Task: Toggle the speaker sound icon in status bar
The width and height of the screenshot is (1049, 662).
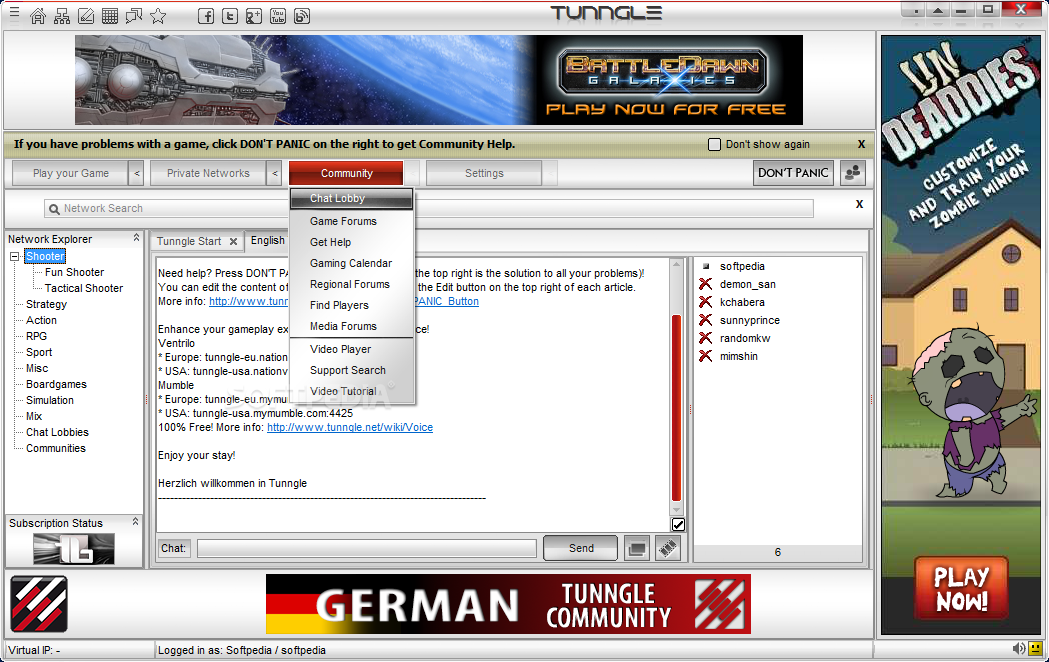Action: pyautogui.click(x=1018, y=649)
